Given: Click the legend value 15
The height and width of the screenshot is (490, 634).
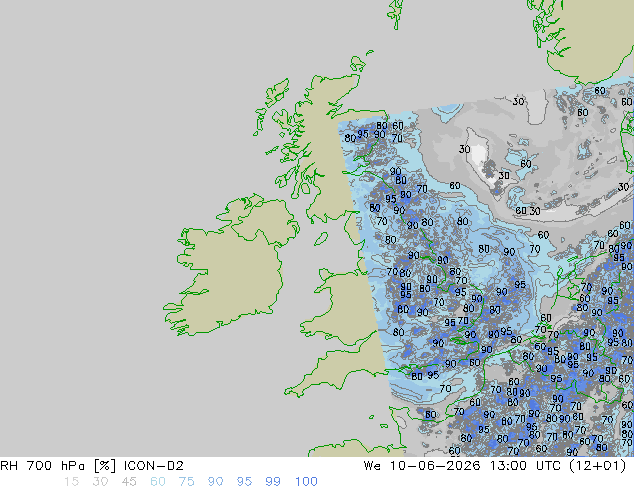Looking at the screenshot, I should click(71, 482).
